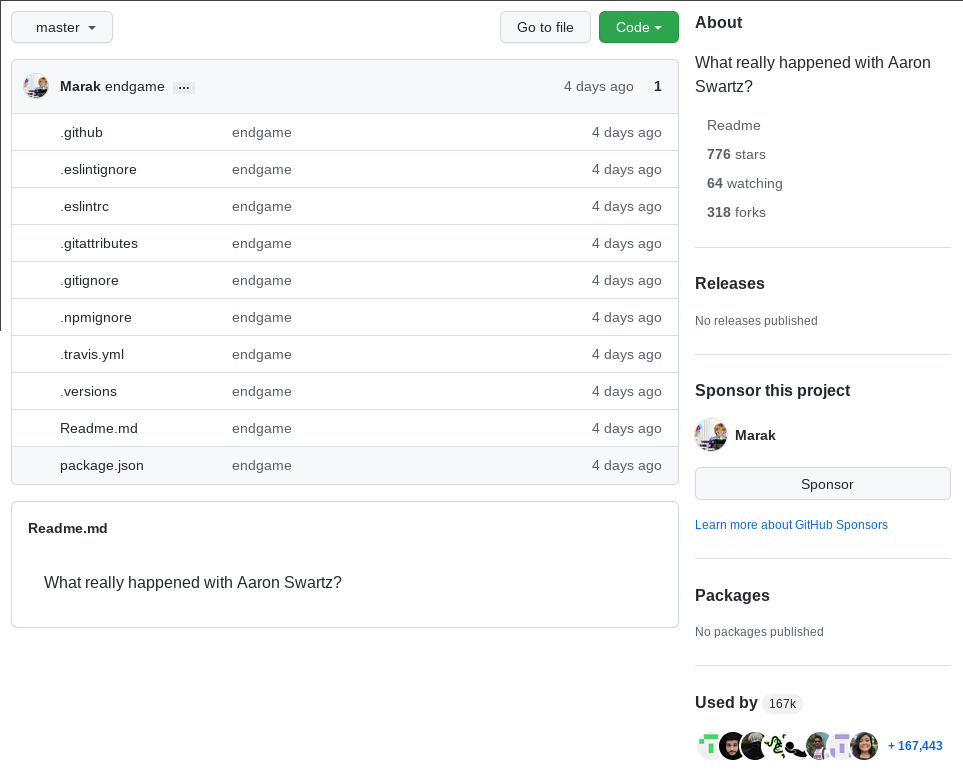
Task: Click the readme text about Aaron Swartz
Action: tap(193, 582)
